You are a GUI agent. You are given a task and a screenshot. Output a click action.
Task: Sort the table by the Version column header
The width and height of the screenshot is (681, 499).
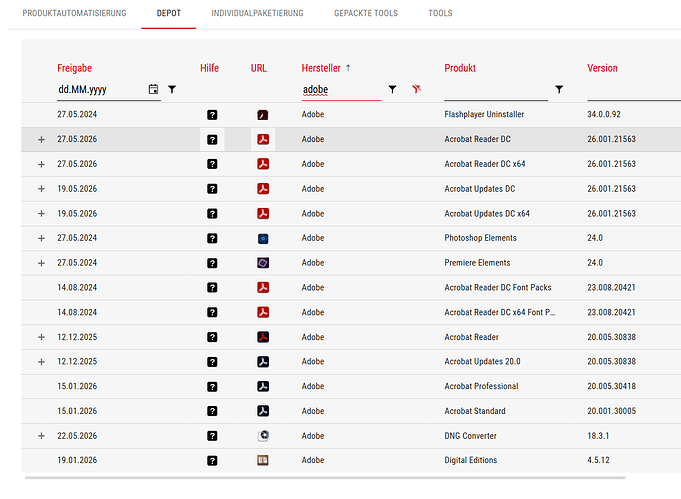click(602, 68)
